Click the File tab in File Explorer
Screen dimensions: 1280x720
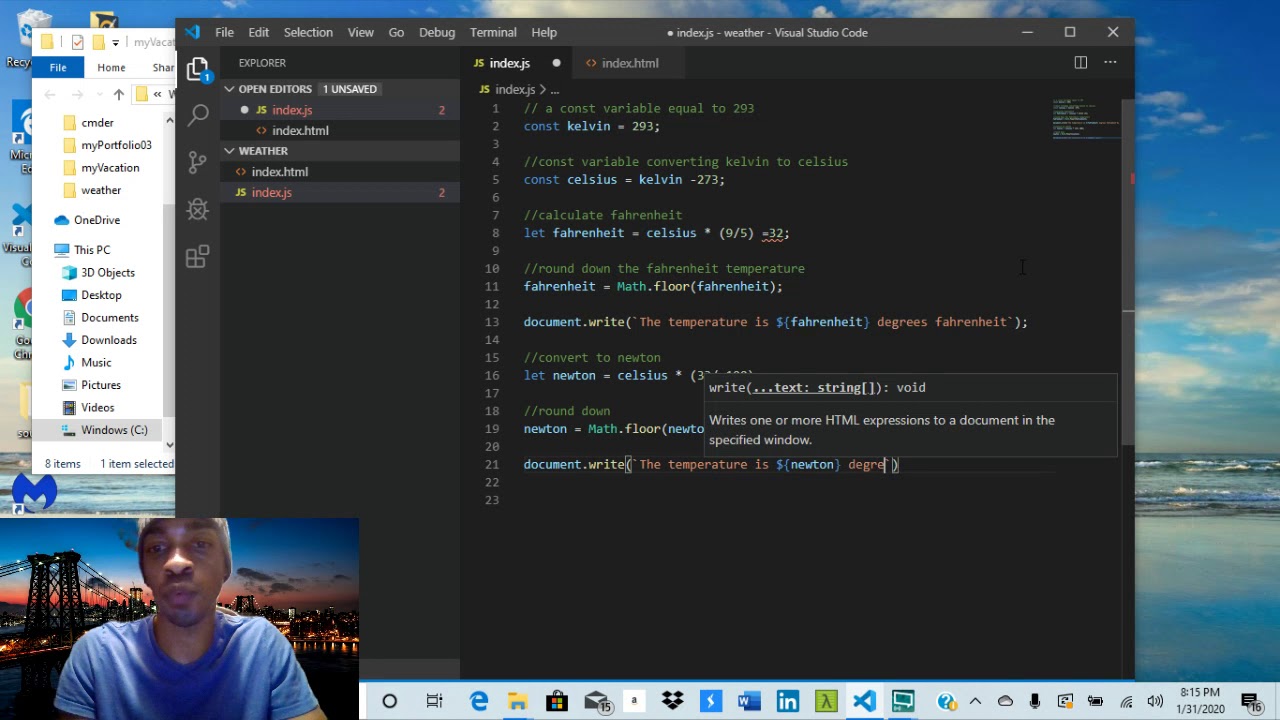coord(58,67)
